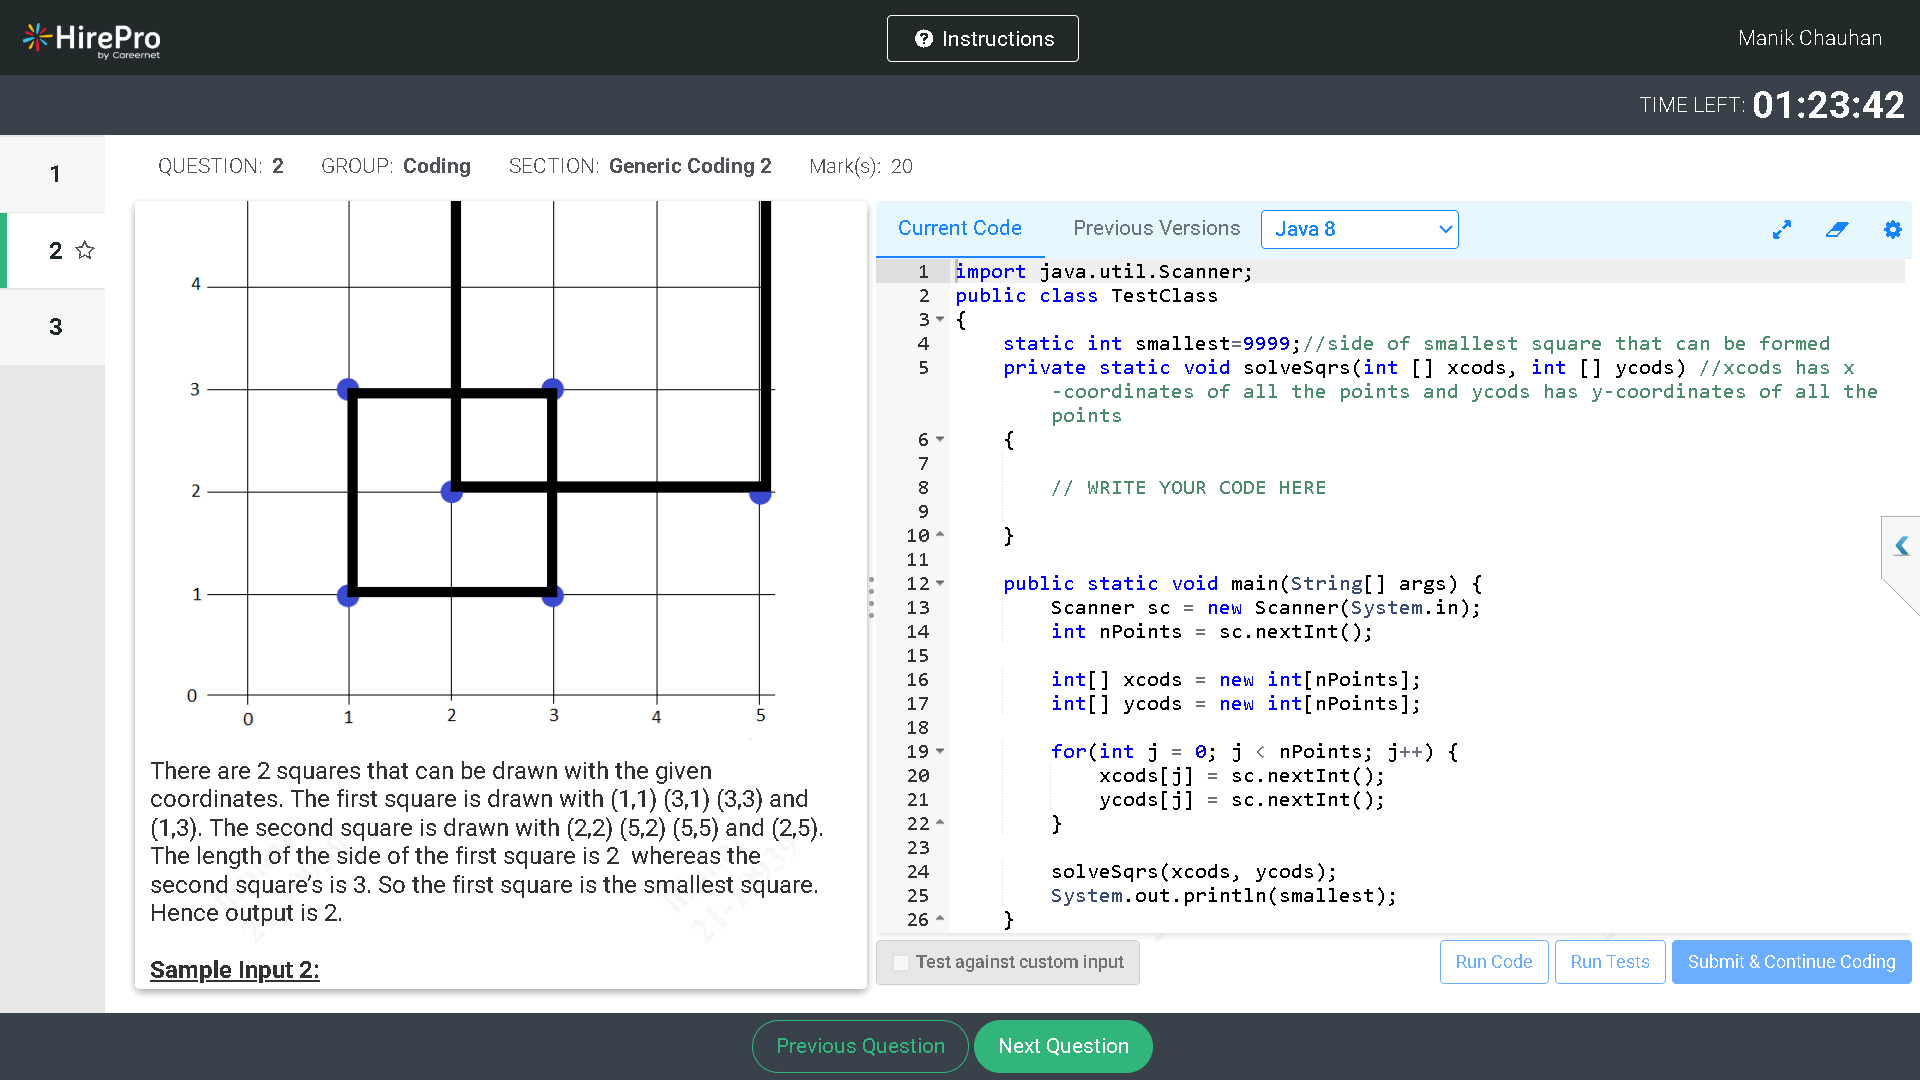The height and width of the screenshot is (1080, 1920).
Task: Expand the right side panel chevron
Action: 1901,546
